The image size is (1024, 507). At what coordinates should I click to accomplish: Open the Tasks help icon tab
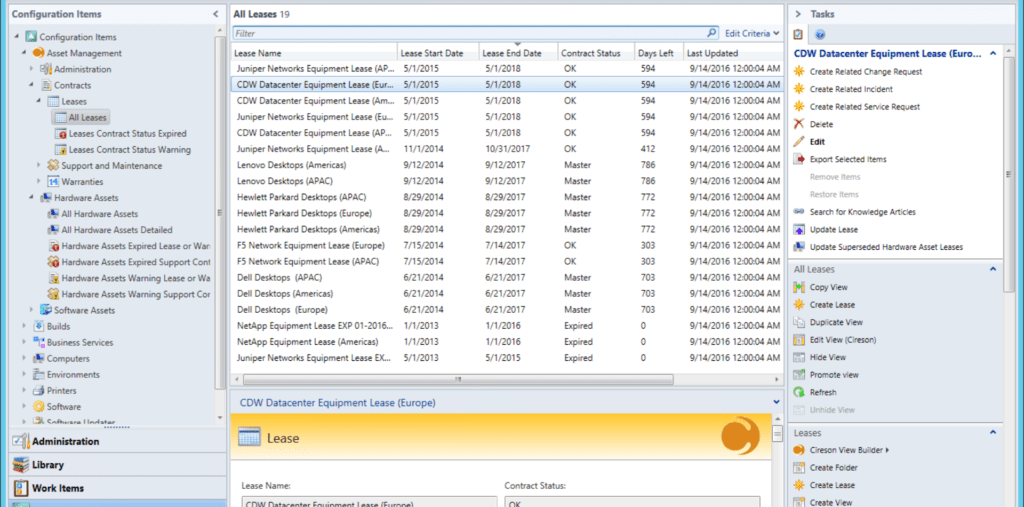click(x=820, y=35)
